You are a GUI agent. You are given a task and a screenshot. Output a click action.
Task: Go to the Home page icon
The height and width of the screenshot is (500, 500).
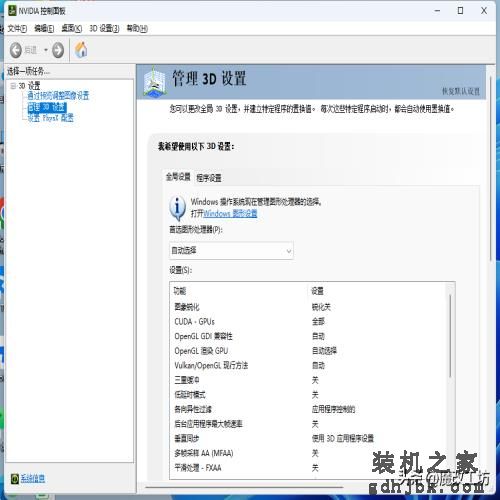click(x=81, y=50)
